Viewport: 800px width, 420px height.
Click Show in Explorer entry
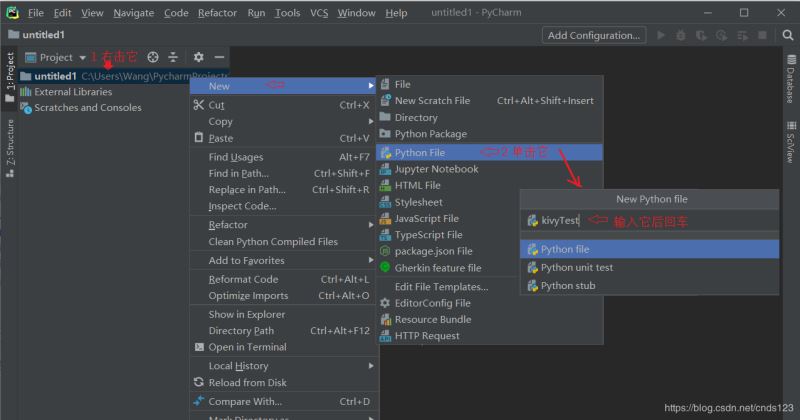pyautogui.click(x=283, y=314)
